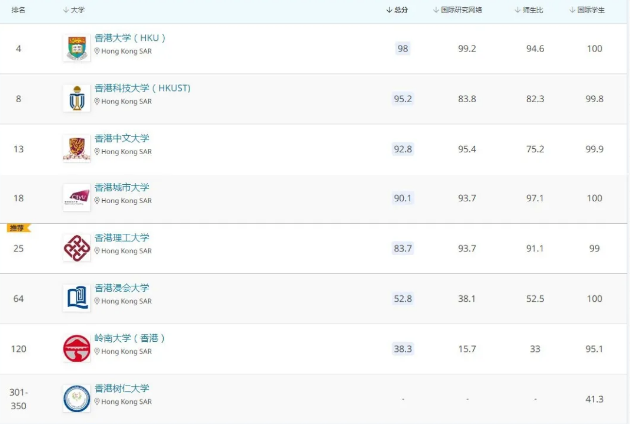Click total score 90.1 for 香港城市大学
The image size is (630, 424).
point(403,198)
